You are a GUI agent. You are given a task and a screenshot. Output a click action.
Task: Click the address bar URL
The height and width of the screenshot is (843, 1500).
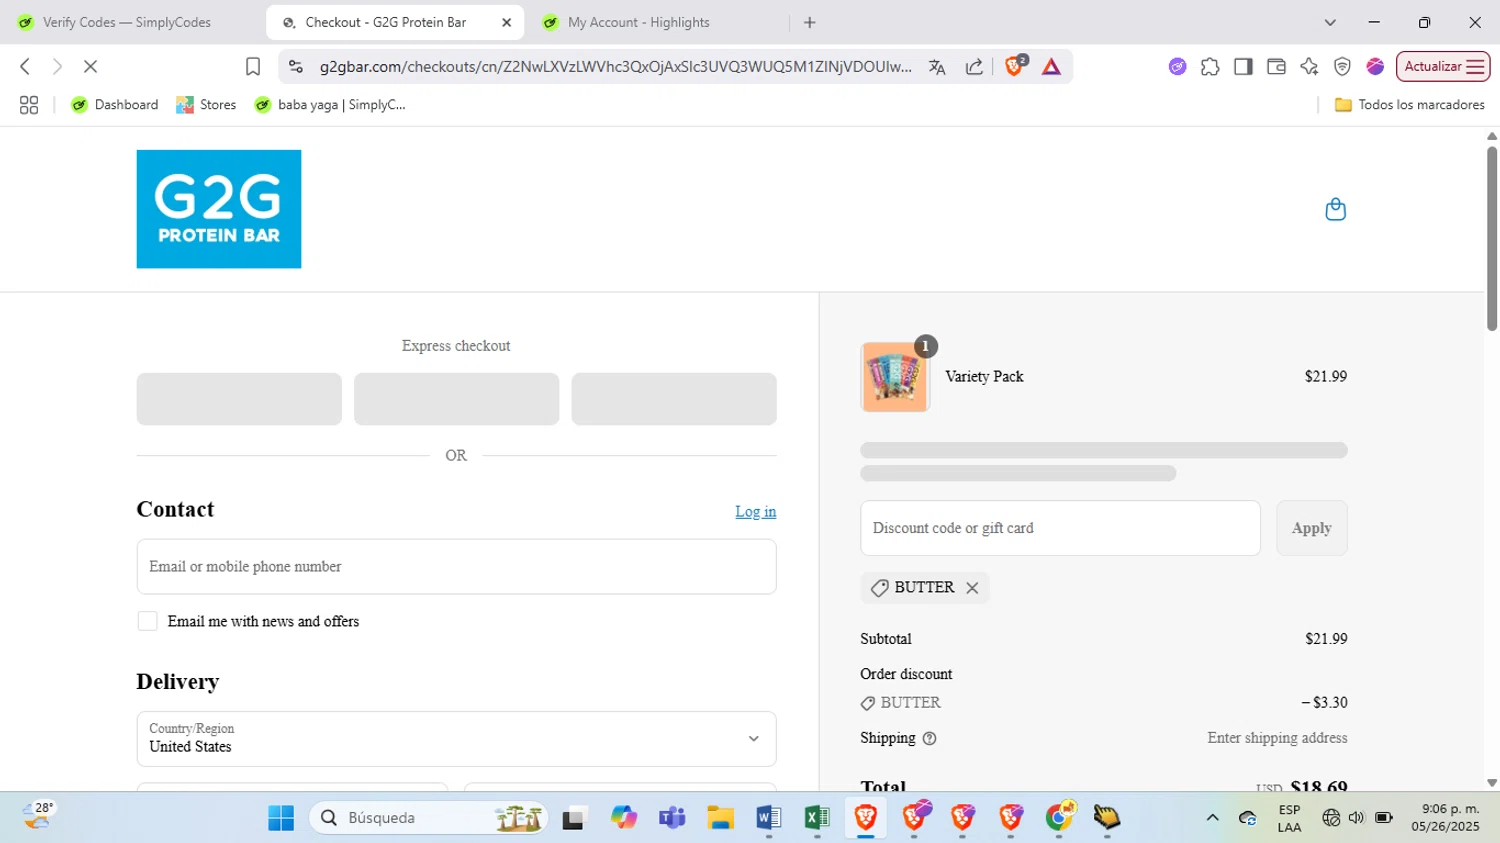(615, 67)
